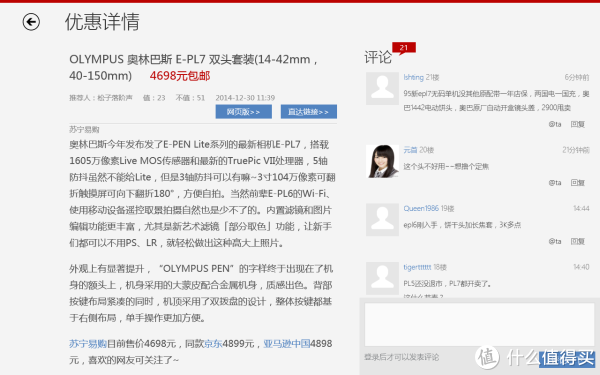
Task: Follow the 亚马逊中国 link
Action: pyautogui.click(x=287, y=344)
